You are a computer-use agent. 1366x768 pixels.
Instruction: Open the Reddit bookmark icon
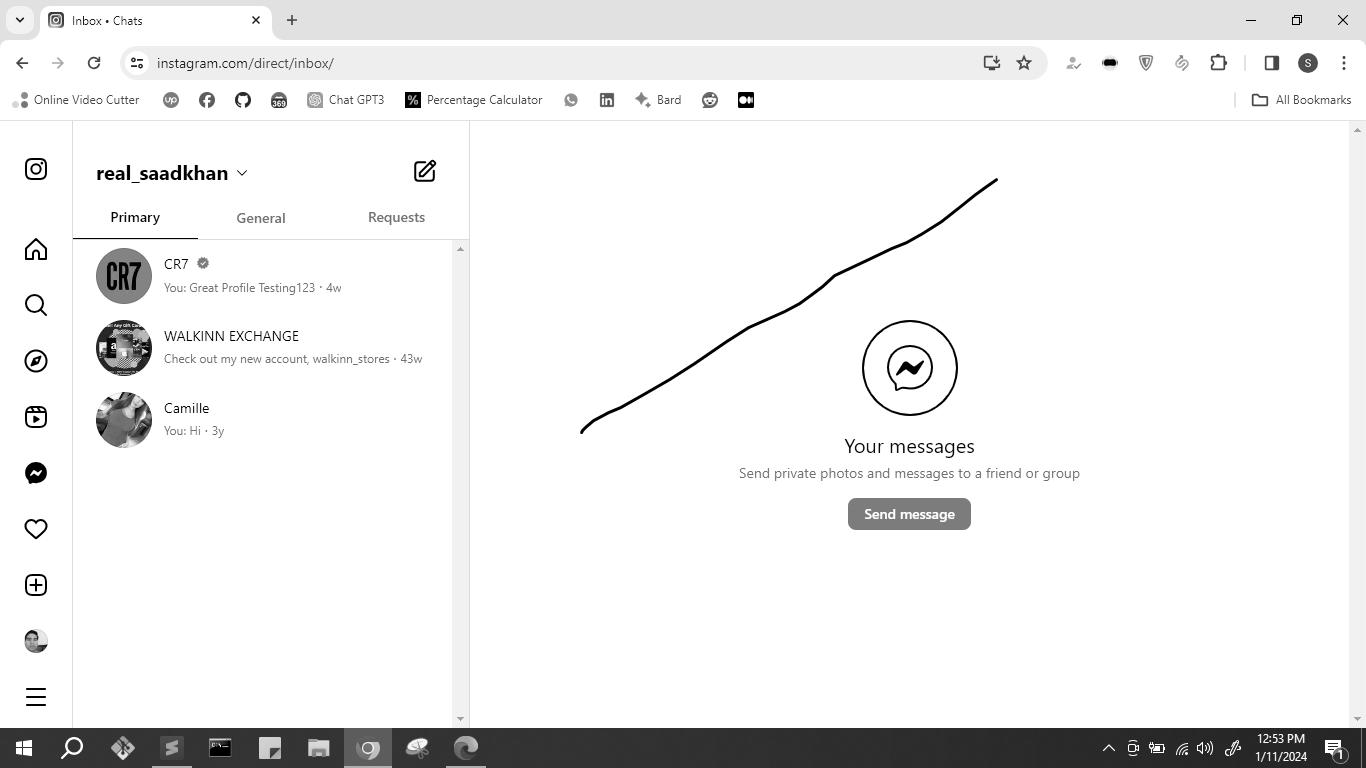point(710,100)
